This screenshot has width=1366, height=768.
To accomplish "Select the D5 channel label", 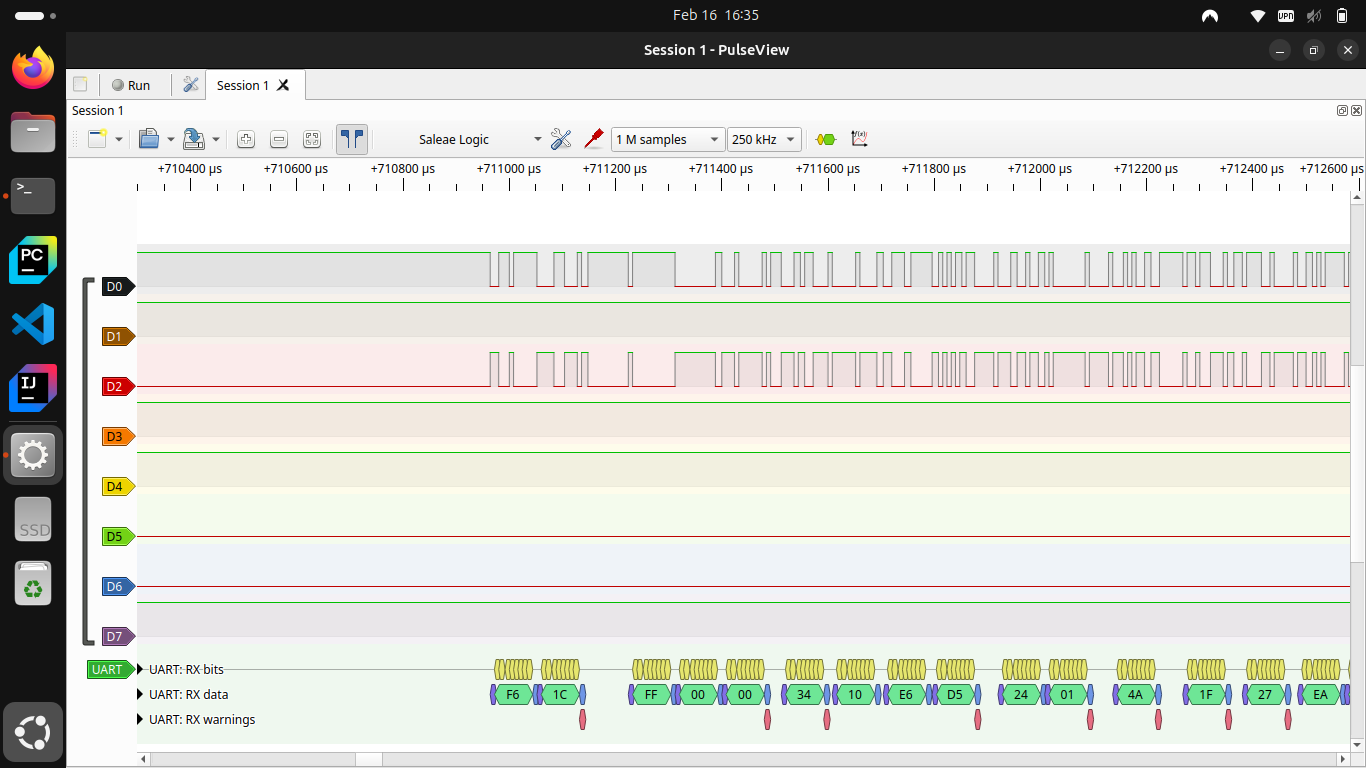I will point(118,537).
